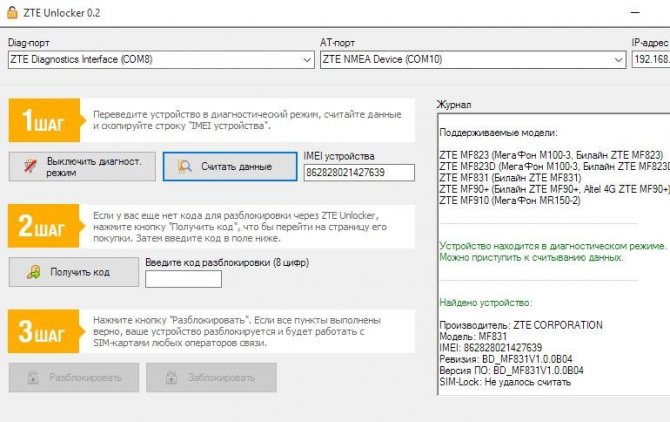
Task: Click the 'Выключить диагност. режим' button
Action: [82, 167]
